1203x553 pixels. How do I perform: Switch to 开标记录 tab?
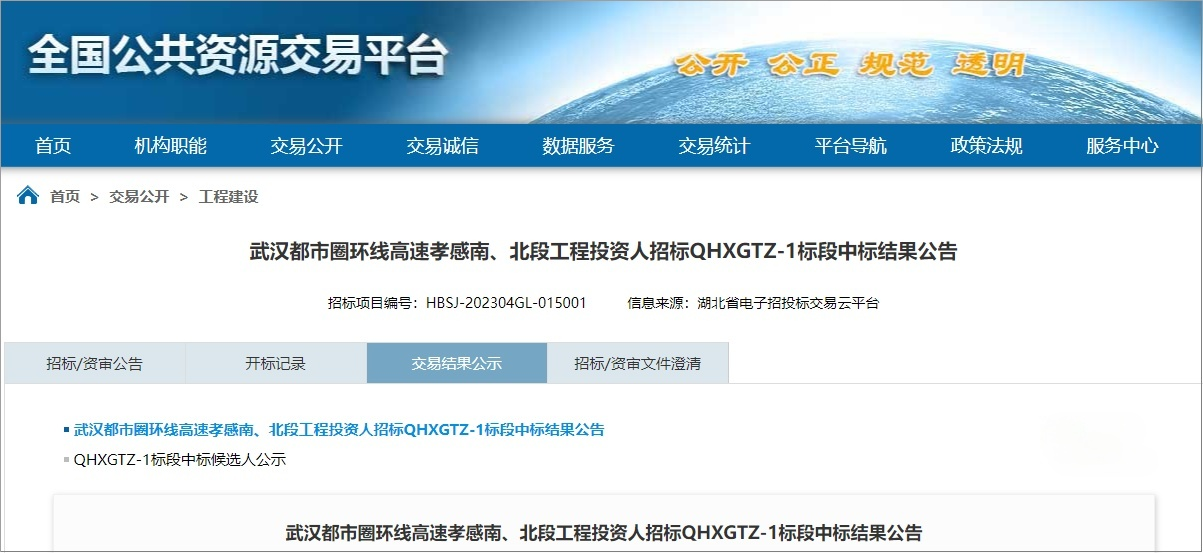click(275, 364)
